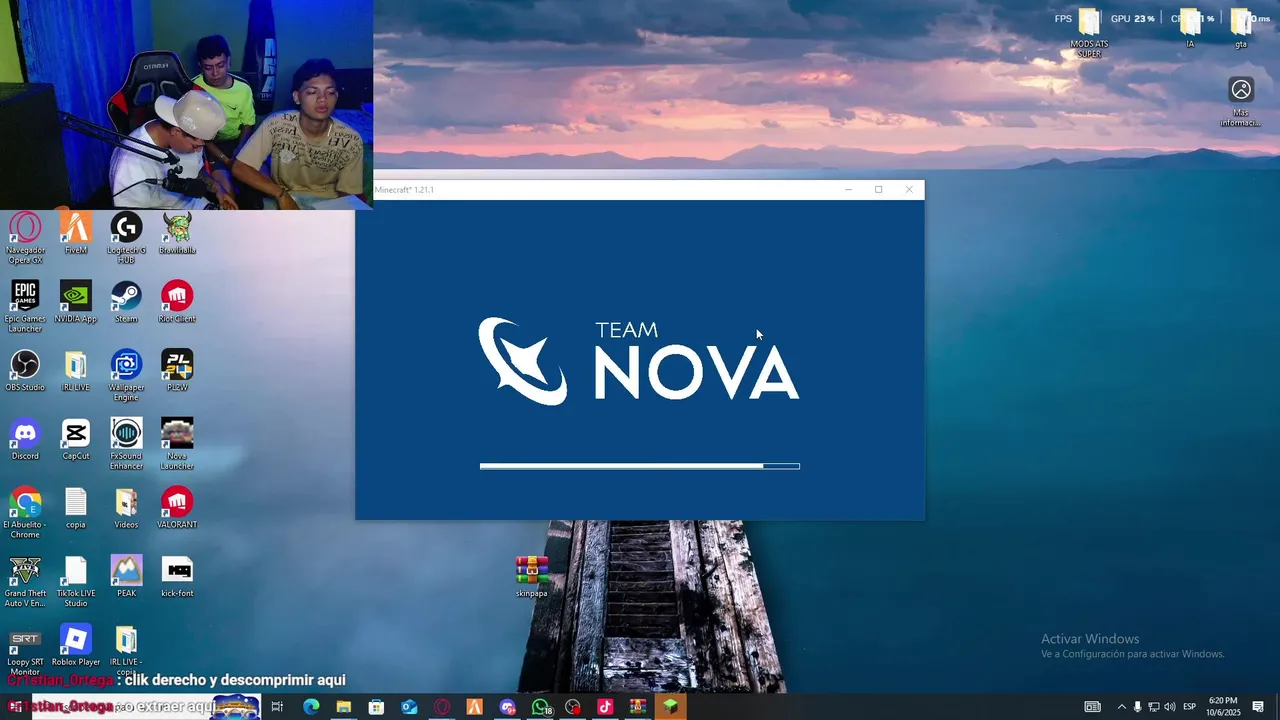
Task: Launch the PEAK desktop shortcut
Action: pyautogui.click(x=126, y=576)
